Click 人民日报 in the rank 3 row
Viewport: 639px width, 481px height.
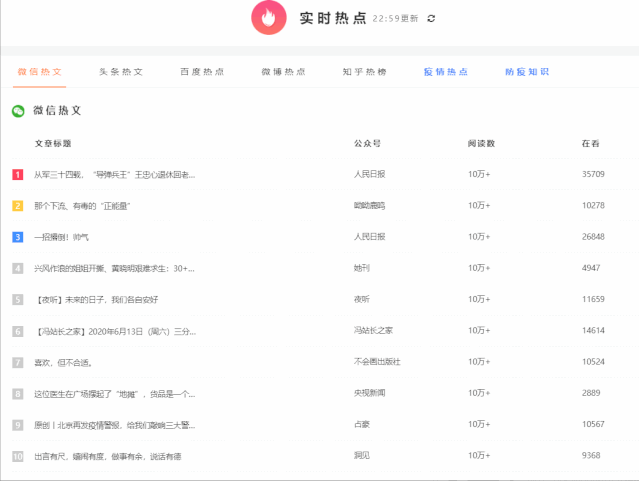tap(370, 237)
